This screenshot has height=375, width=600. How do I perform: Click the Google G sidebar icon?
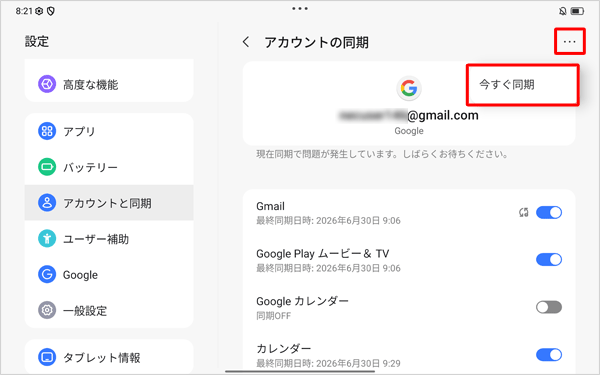click(x=47, y=274)
